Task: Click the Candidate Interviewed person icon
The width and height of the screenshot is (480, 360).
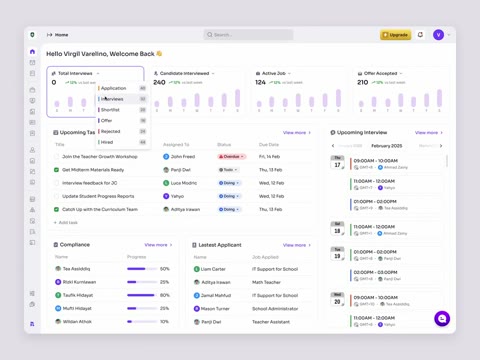Action: tap(155, 73)
